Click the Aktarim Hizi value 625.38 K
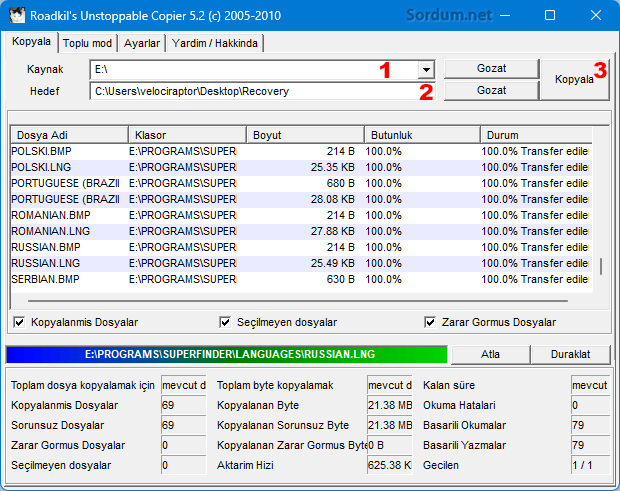 coord(389,465)
